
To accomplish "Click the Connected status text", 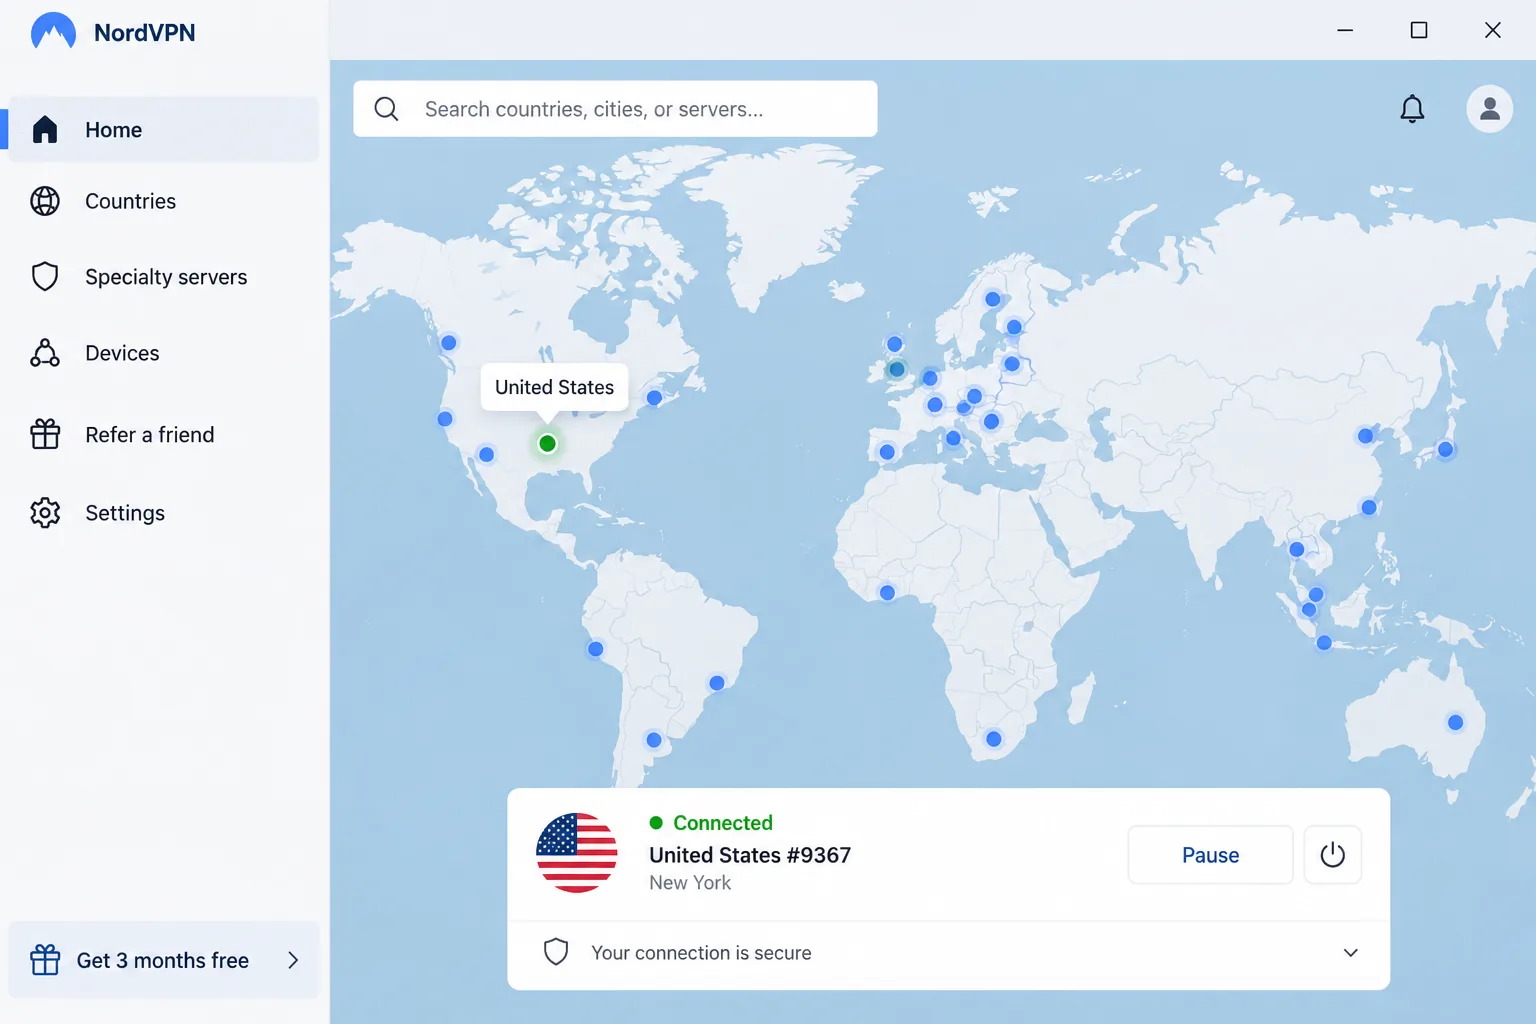I will pyautogui.click(x=723, y=823).
